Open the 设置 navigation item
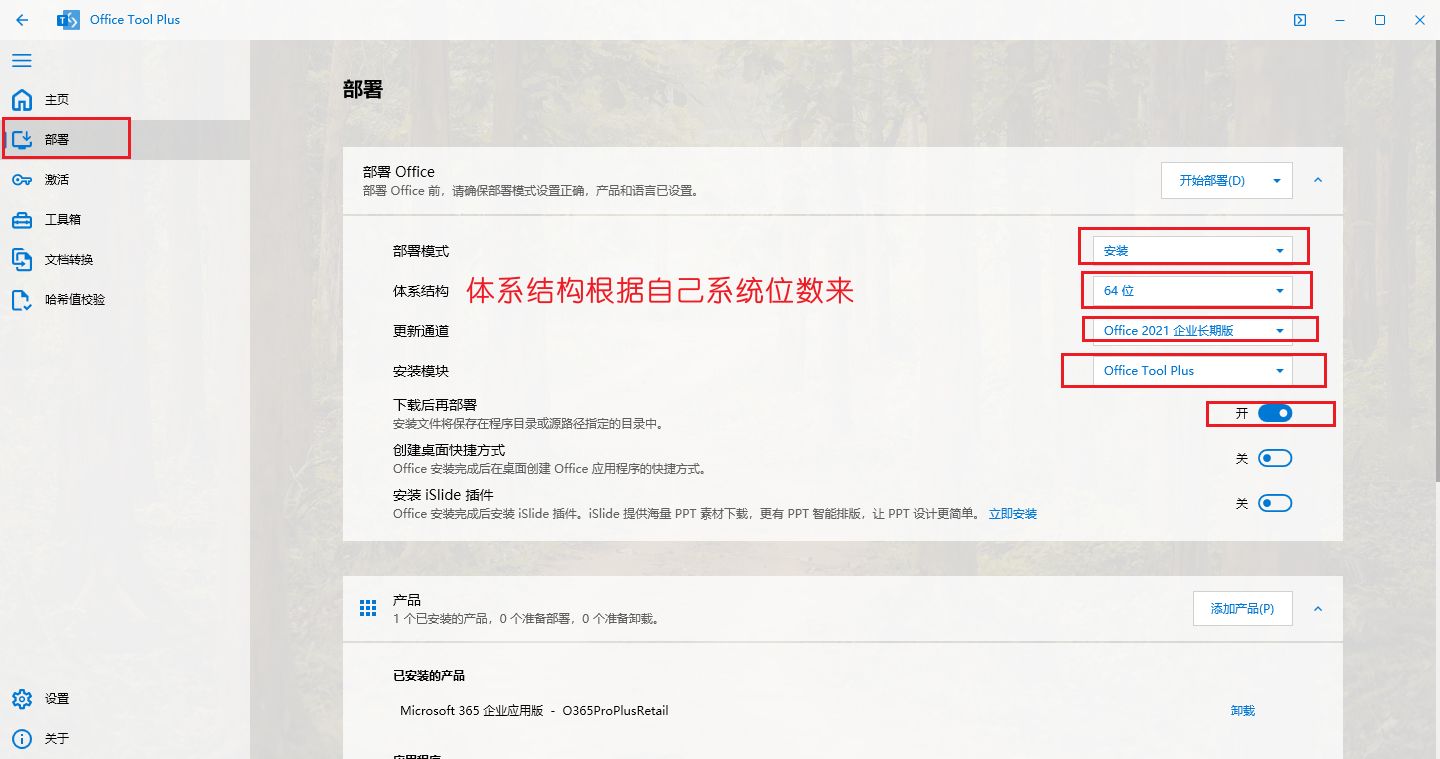Image resolution: width=1440 pixels, height=759 pixels. (x=125, y=699)
